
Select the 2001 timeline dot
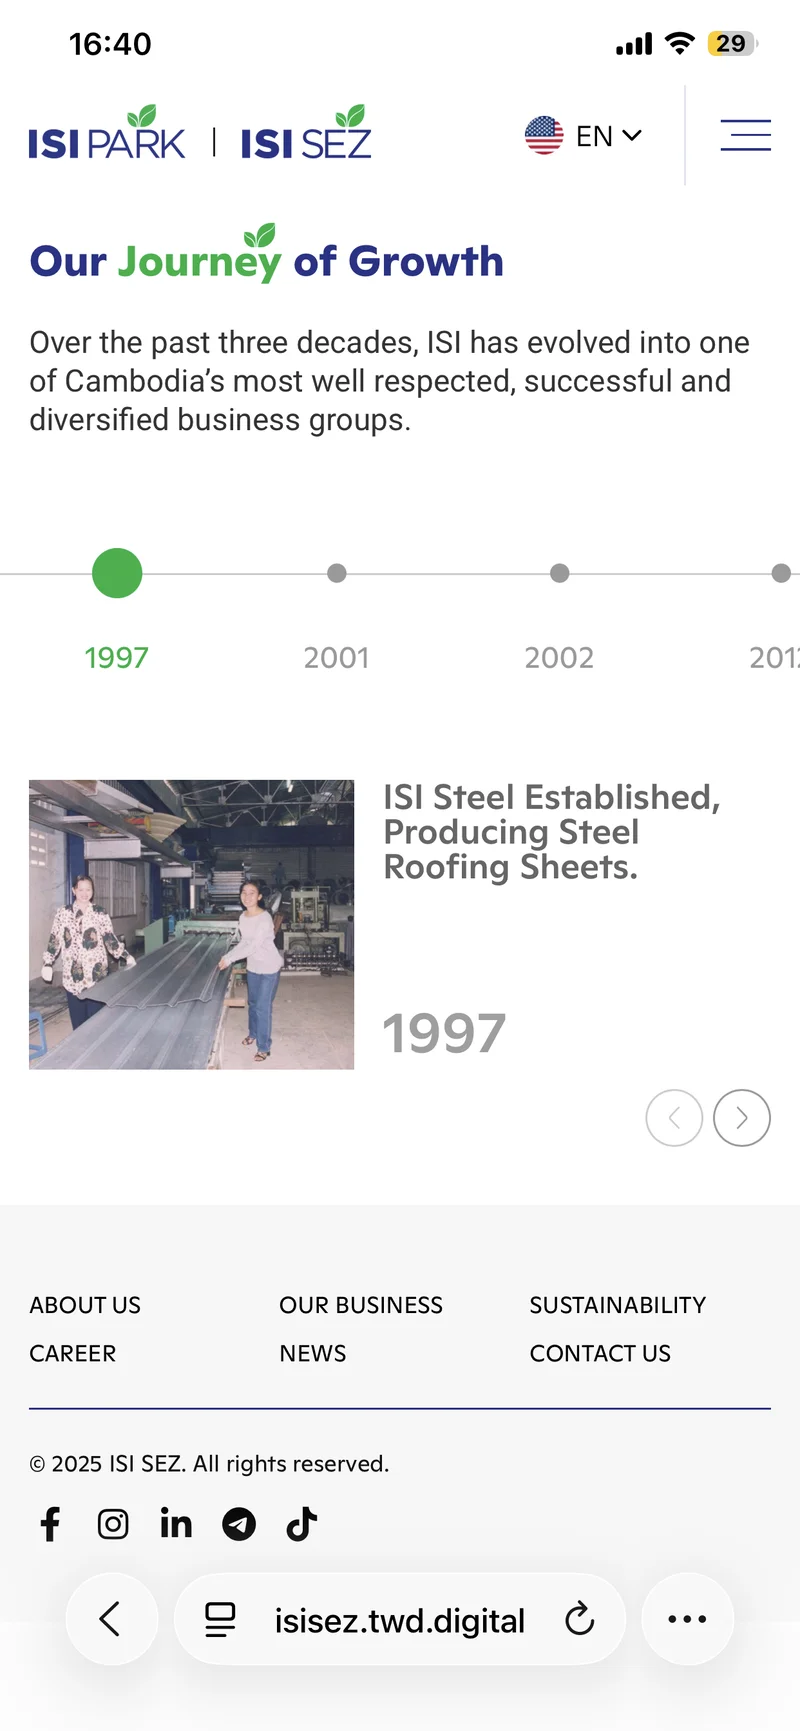[337, 573]
